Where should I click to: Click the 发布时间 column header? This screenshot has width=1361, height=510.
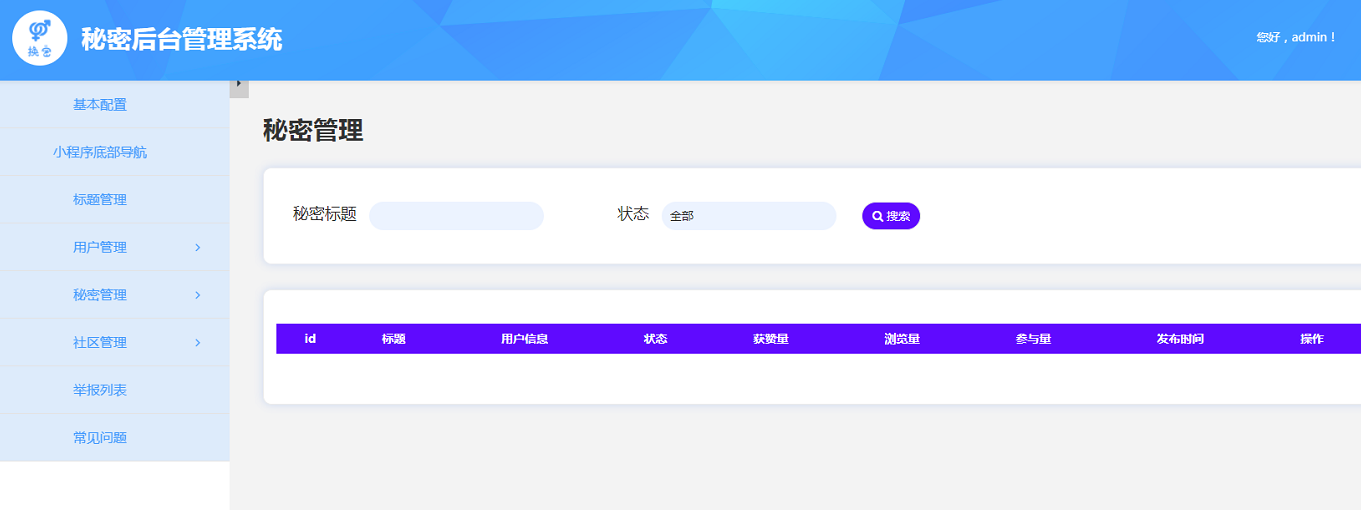coord(1180,339)
